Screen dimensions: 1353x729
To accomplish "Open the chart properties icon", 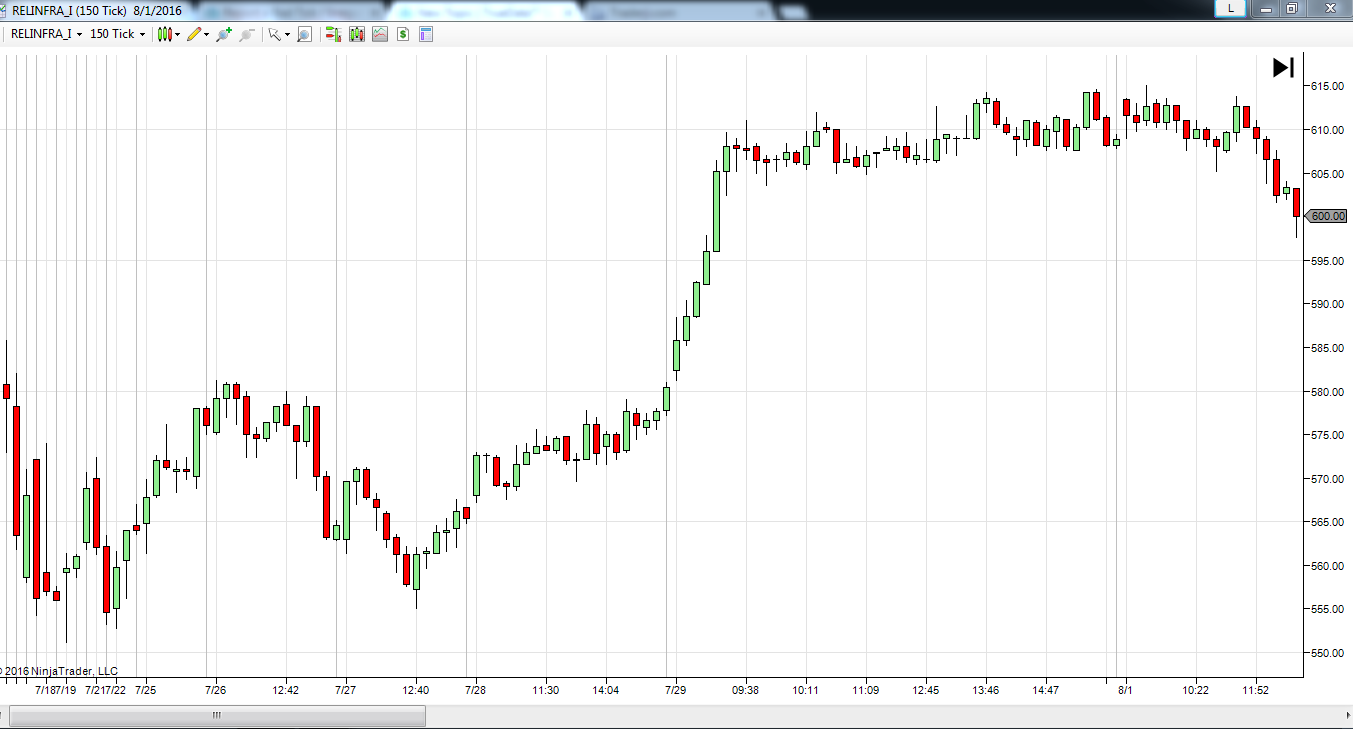I will tap(426, 34).
